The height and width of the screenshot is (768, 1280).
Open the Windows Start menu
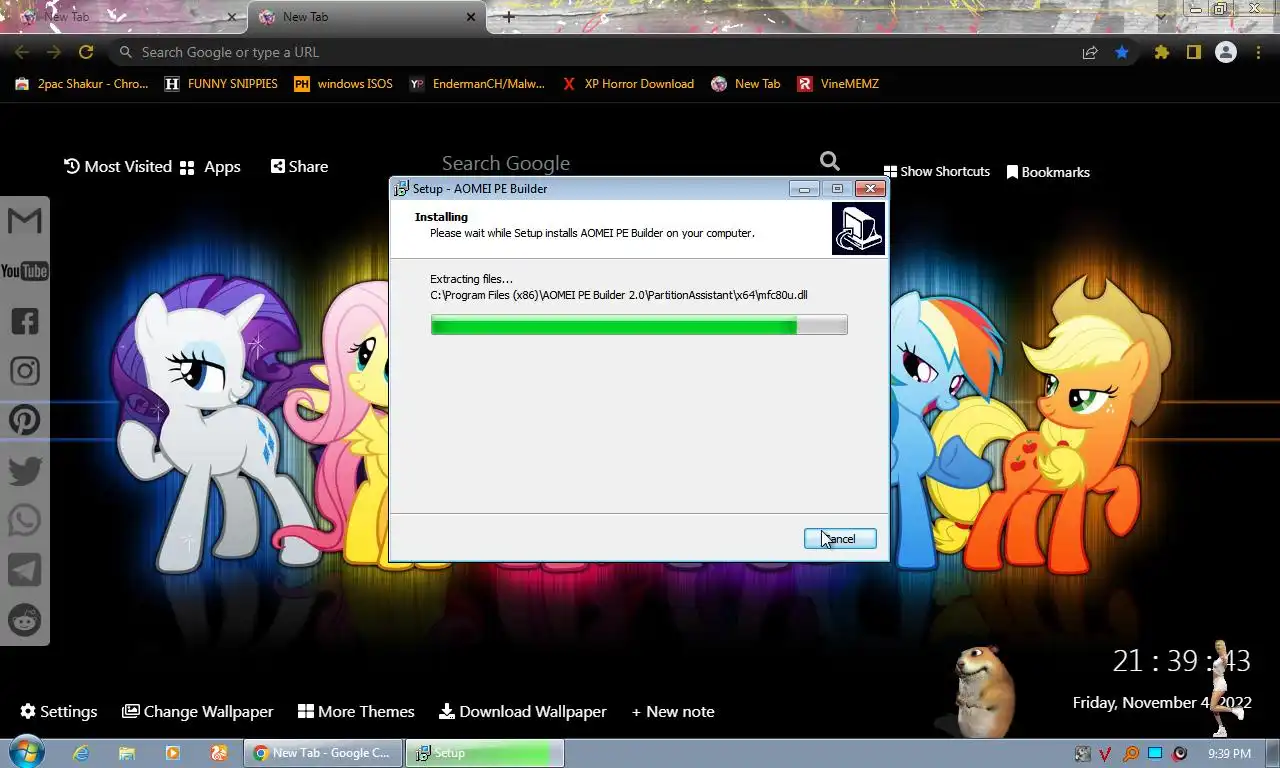(x=27, y=752)
